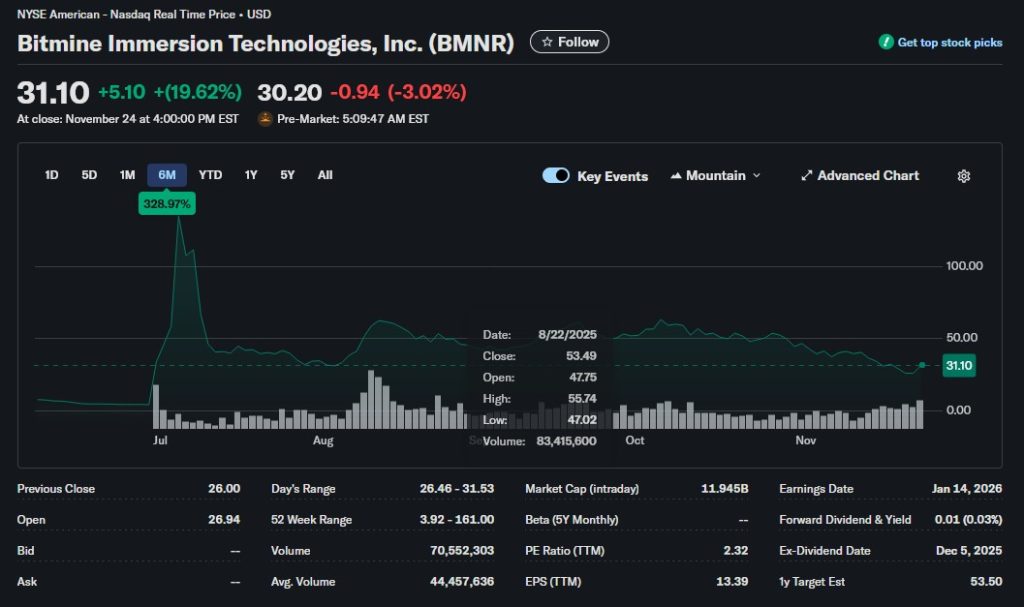Select the 1D time range tab
The width and height of the screenshot is (1024, 607).
[51, 174]
